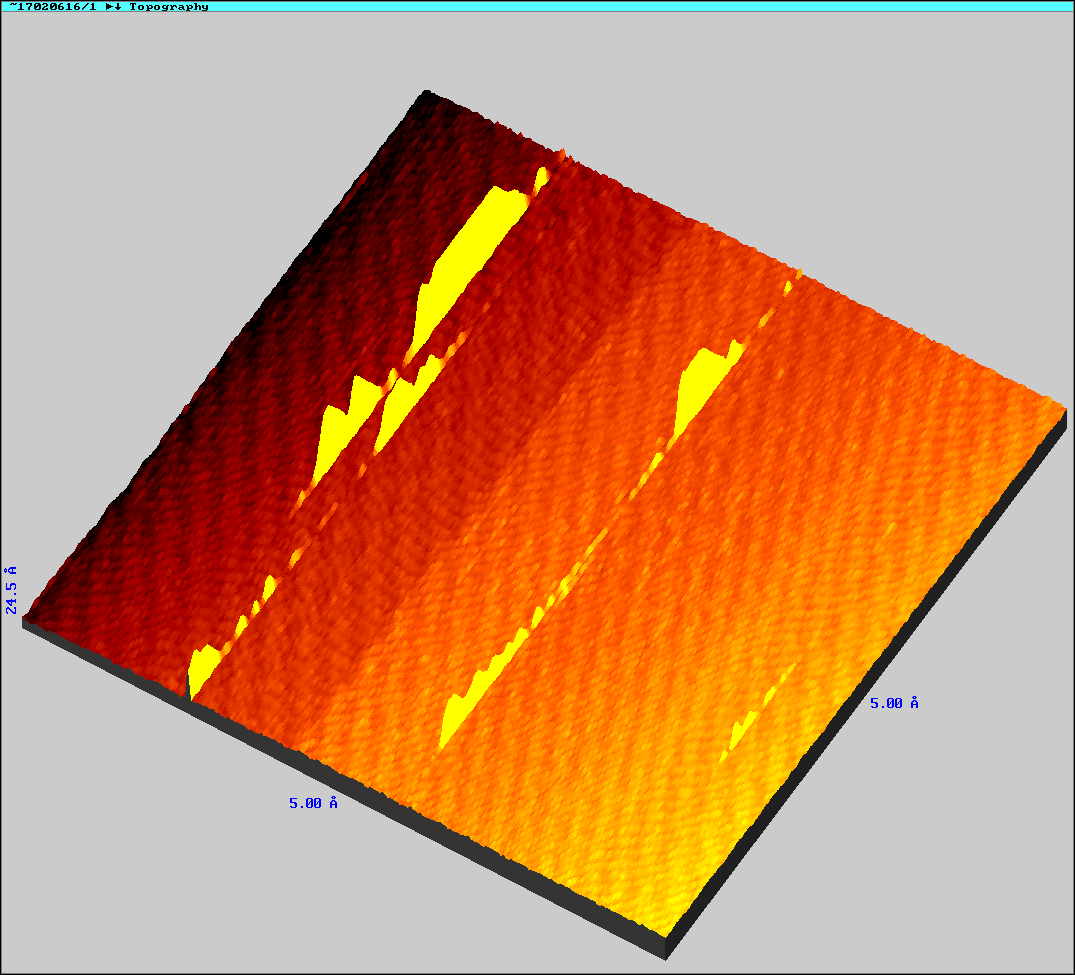Select the small yellow peak on the rightmost ridge
The width and height of the screenshot is (1075, 975).
745,725
